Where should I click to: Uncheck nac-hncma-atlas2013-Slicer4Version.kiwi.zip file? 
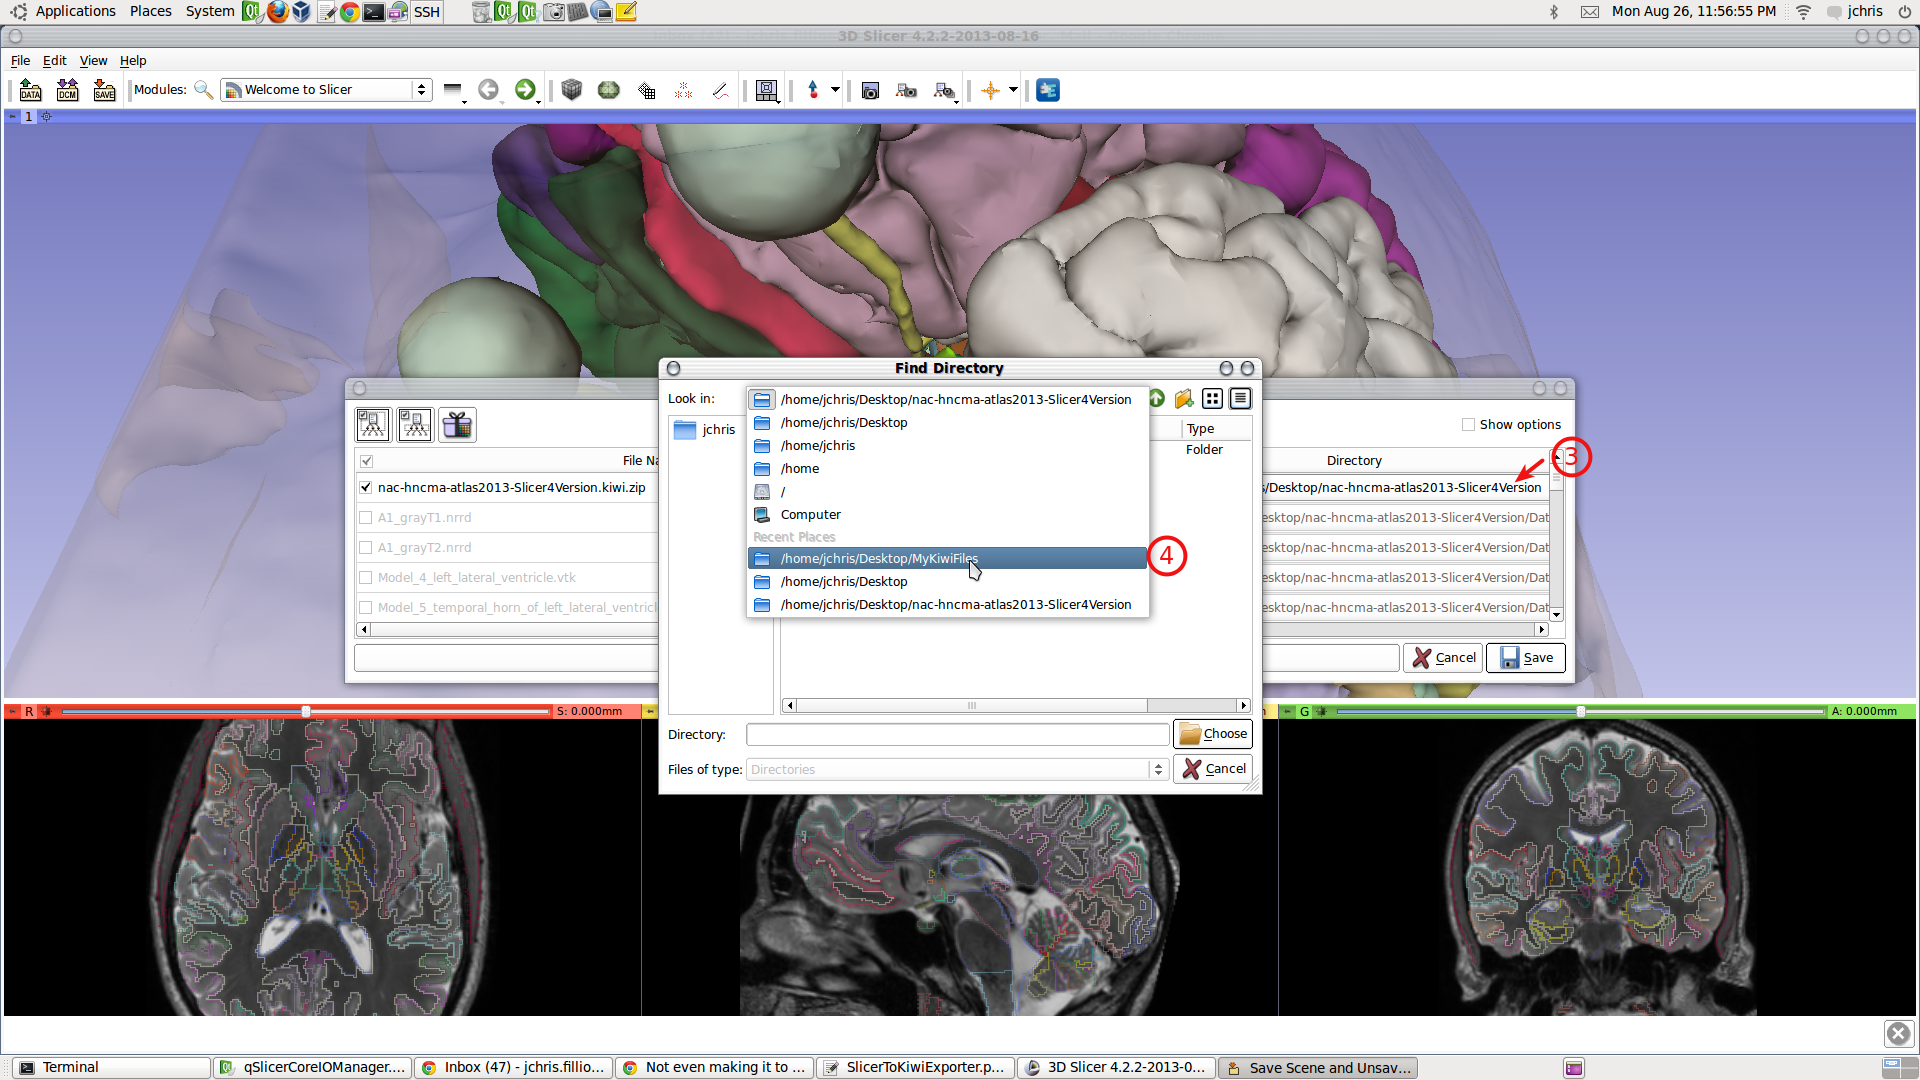[x=366, y=488]
